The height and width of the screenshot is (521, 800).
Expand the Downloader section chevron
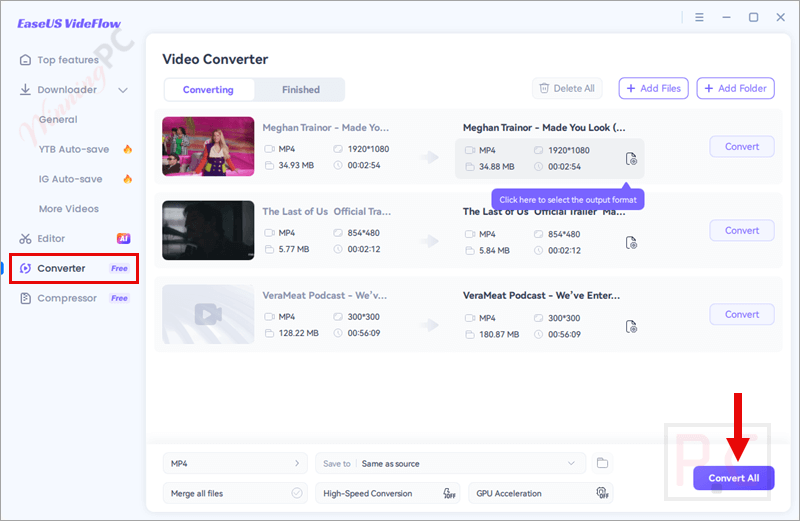pos(123,90)
